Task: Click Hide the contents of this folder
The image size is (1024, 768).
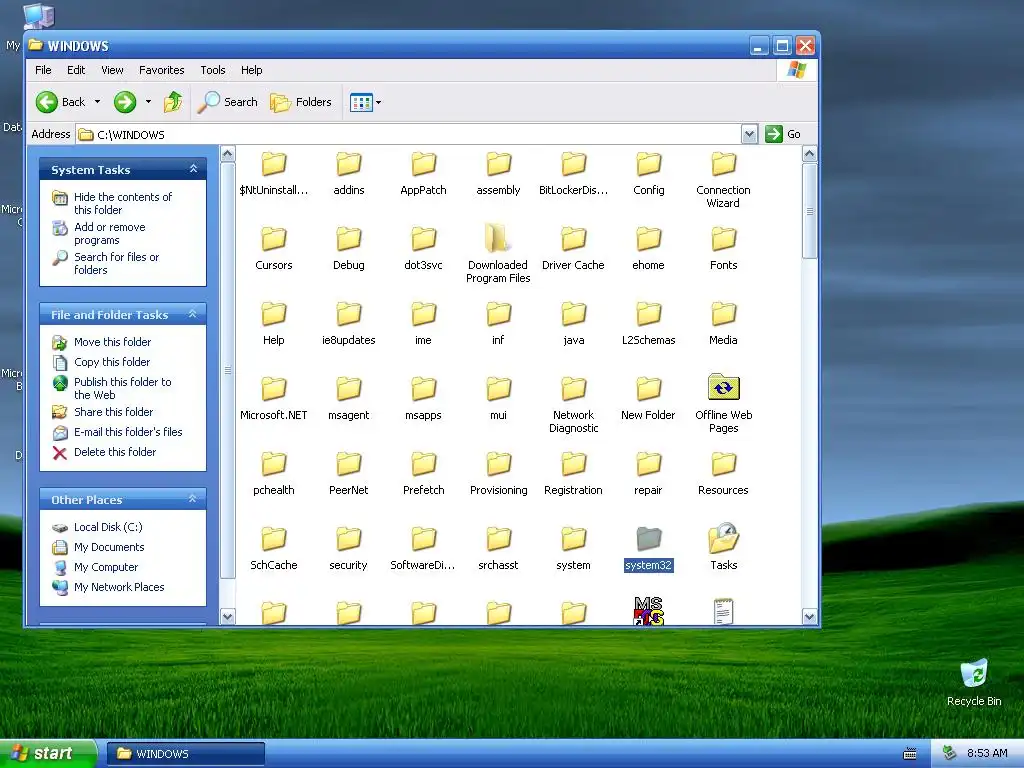Action: 123,203
